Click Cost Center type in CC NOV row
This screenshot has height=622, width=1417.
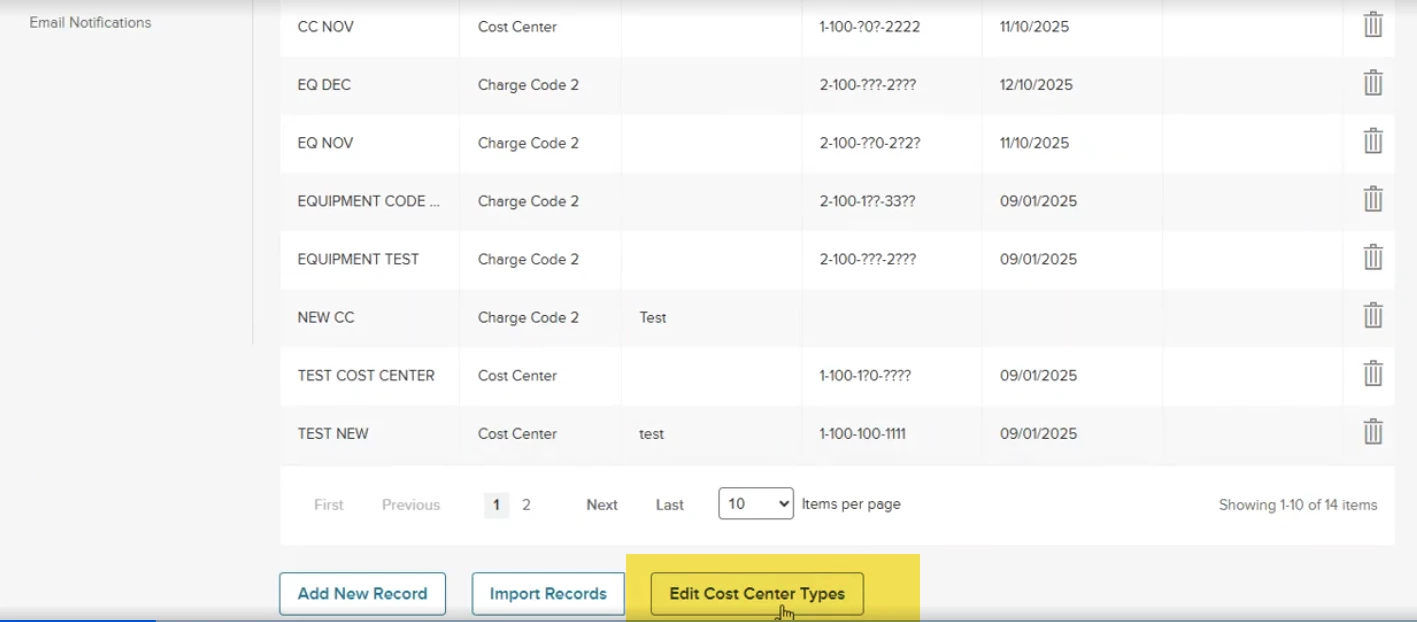[x=517, y=27]
